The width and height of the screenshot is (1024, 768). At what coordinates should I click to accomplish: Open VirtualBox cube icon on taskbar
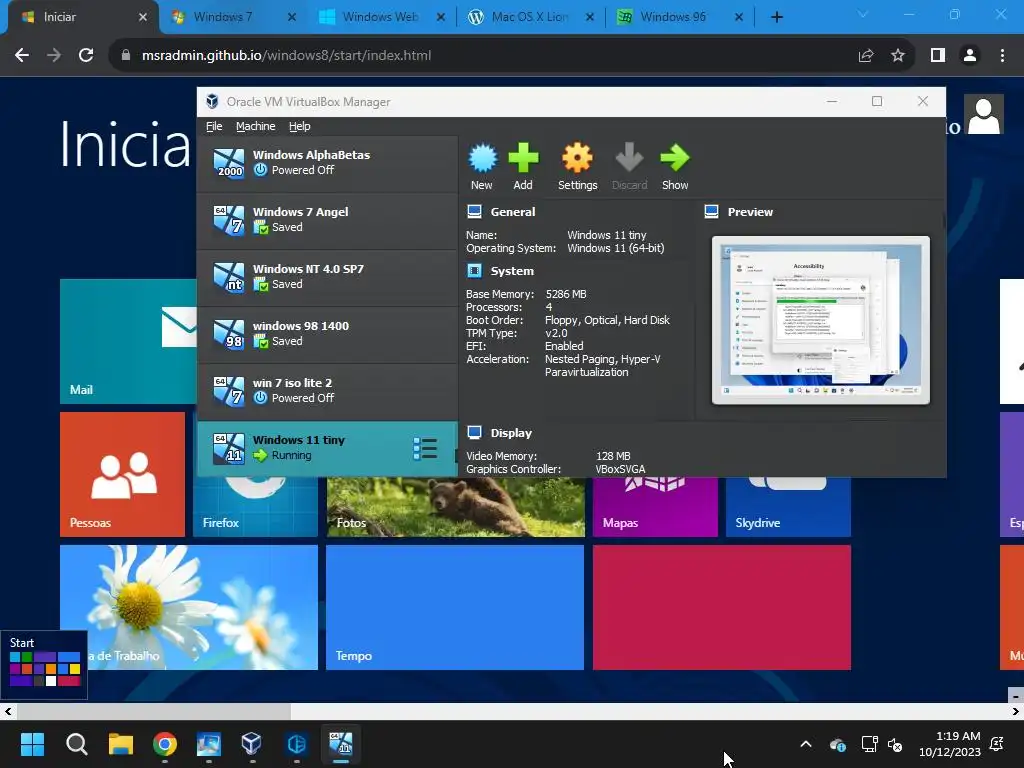tap(251, 744)
